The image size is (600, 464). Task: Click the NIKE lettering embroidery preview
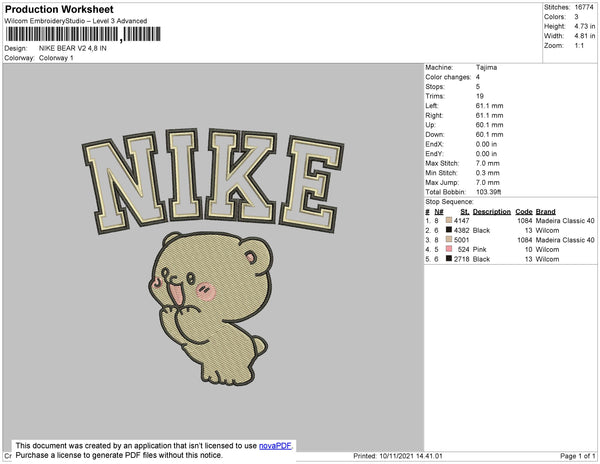[213, 181]
